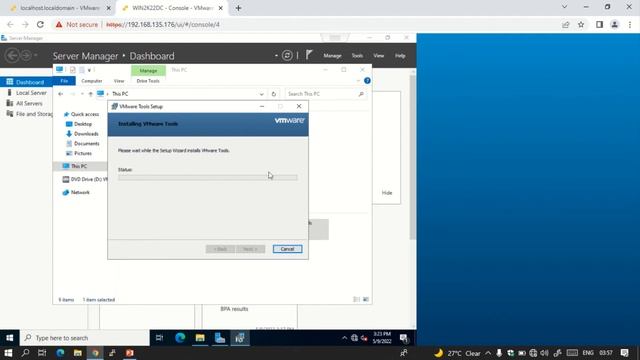Open the Chrome profile avatar
Screen dimensions: 640x360
tap(614, 24)
